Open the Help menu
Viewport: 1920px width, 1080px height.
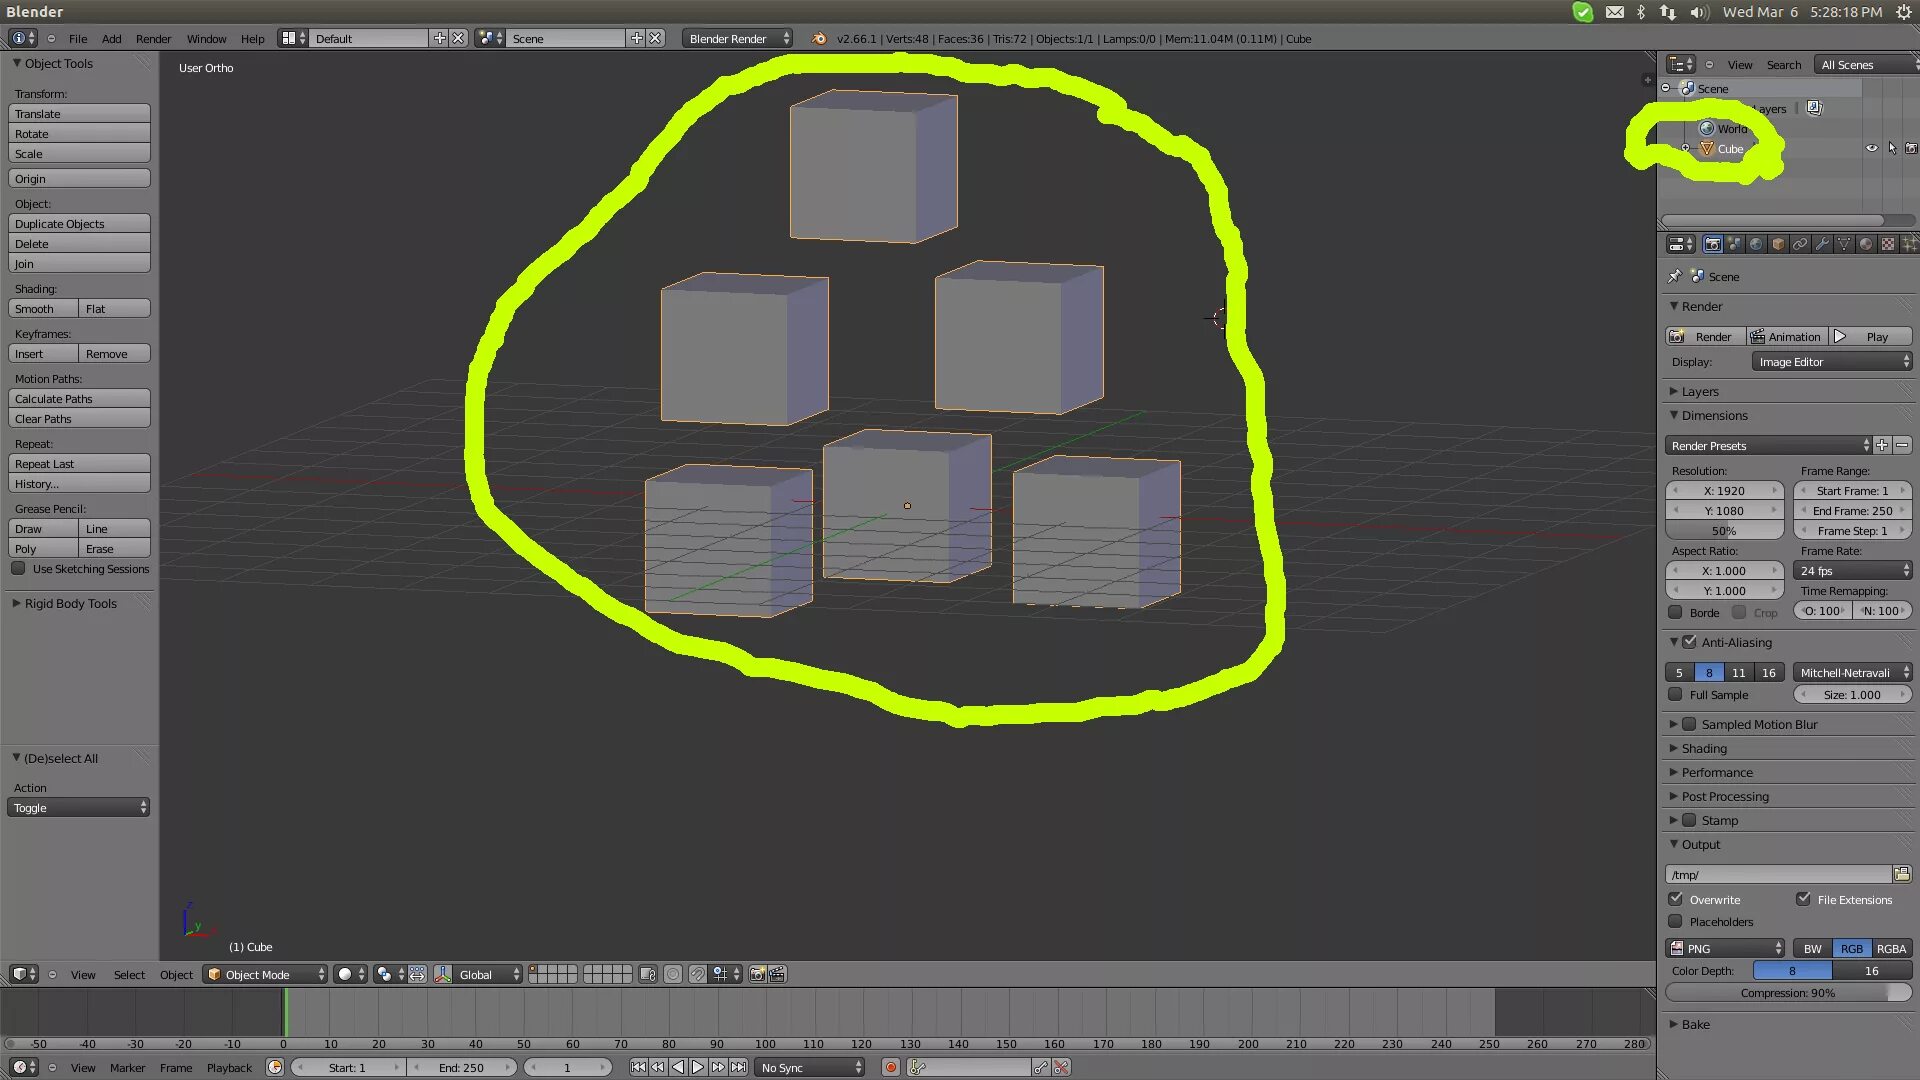252,38
